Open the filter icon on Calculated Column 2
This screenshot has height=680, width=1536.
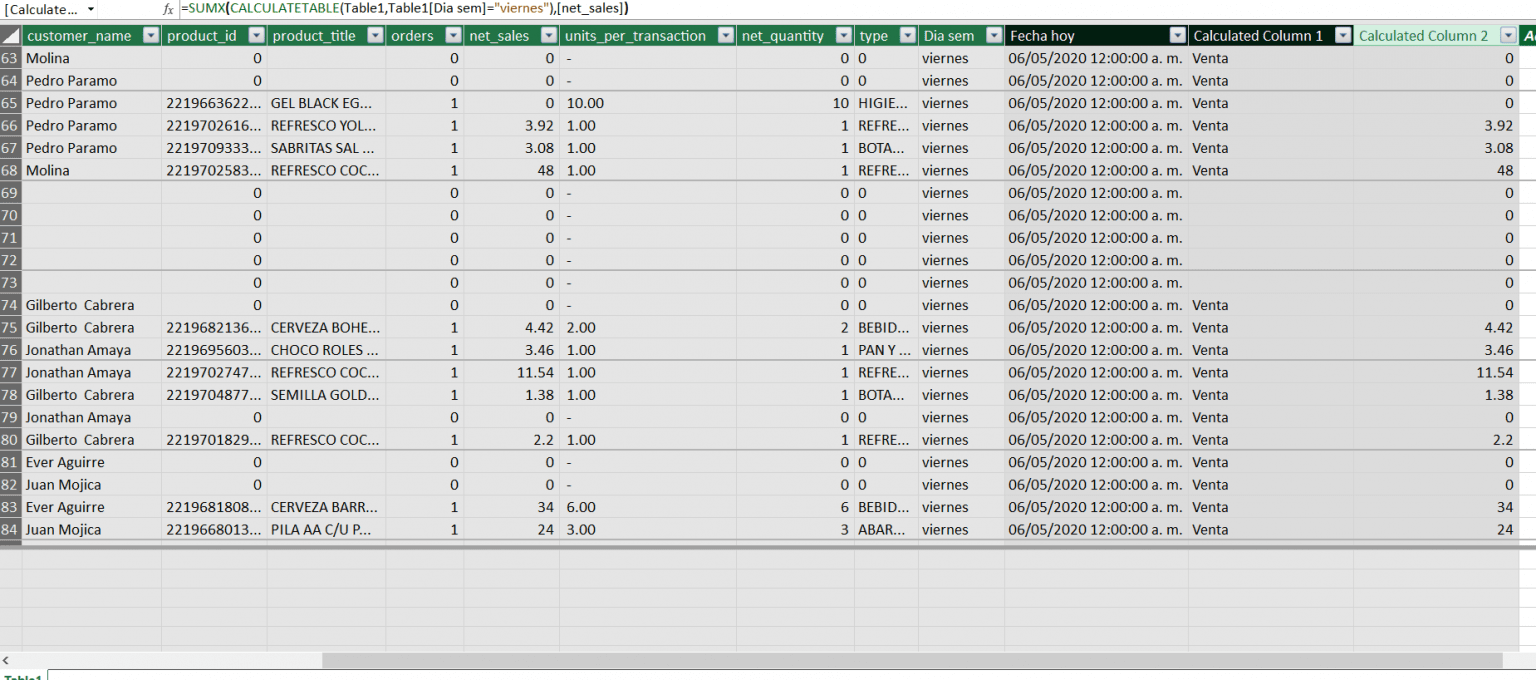pyautogui.click(x=1508, y=35)
